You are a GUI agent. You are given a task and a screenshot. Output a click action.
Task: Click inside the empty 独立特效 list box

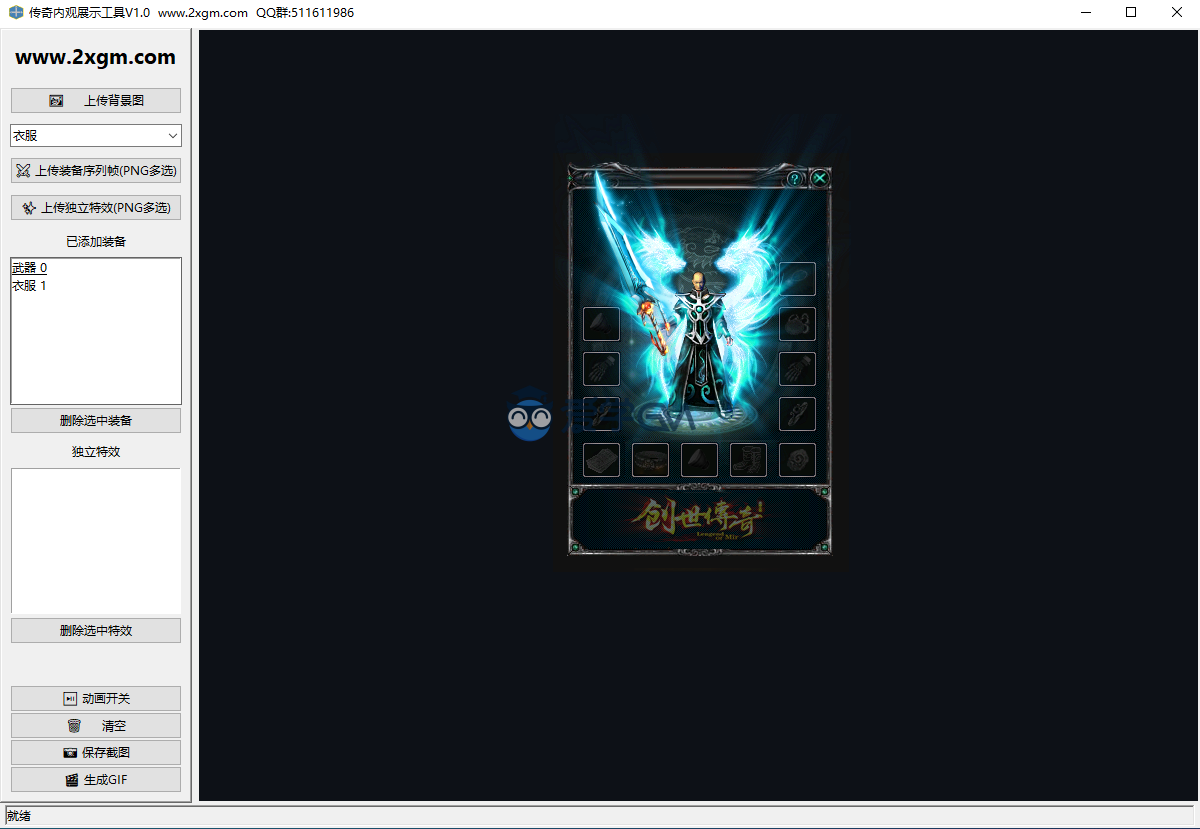point(96,541)
